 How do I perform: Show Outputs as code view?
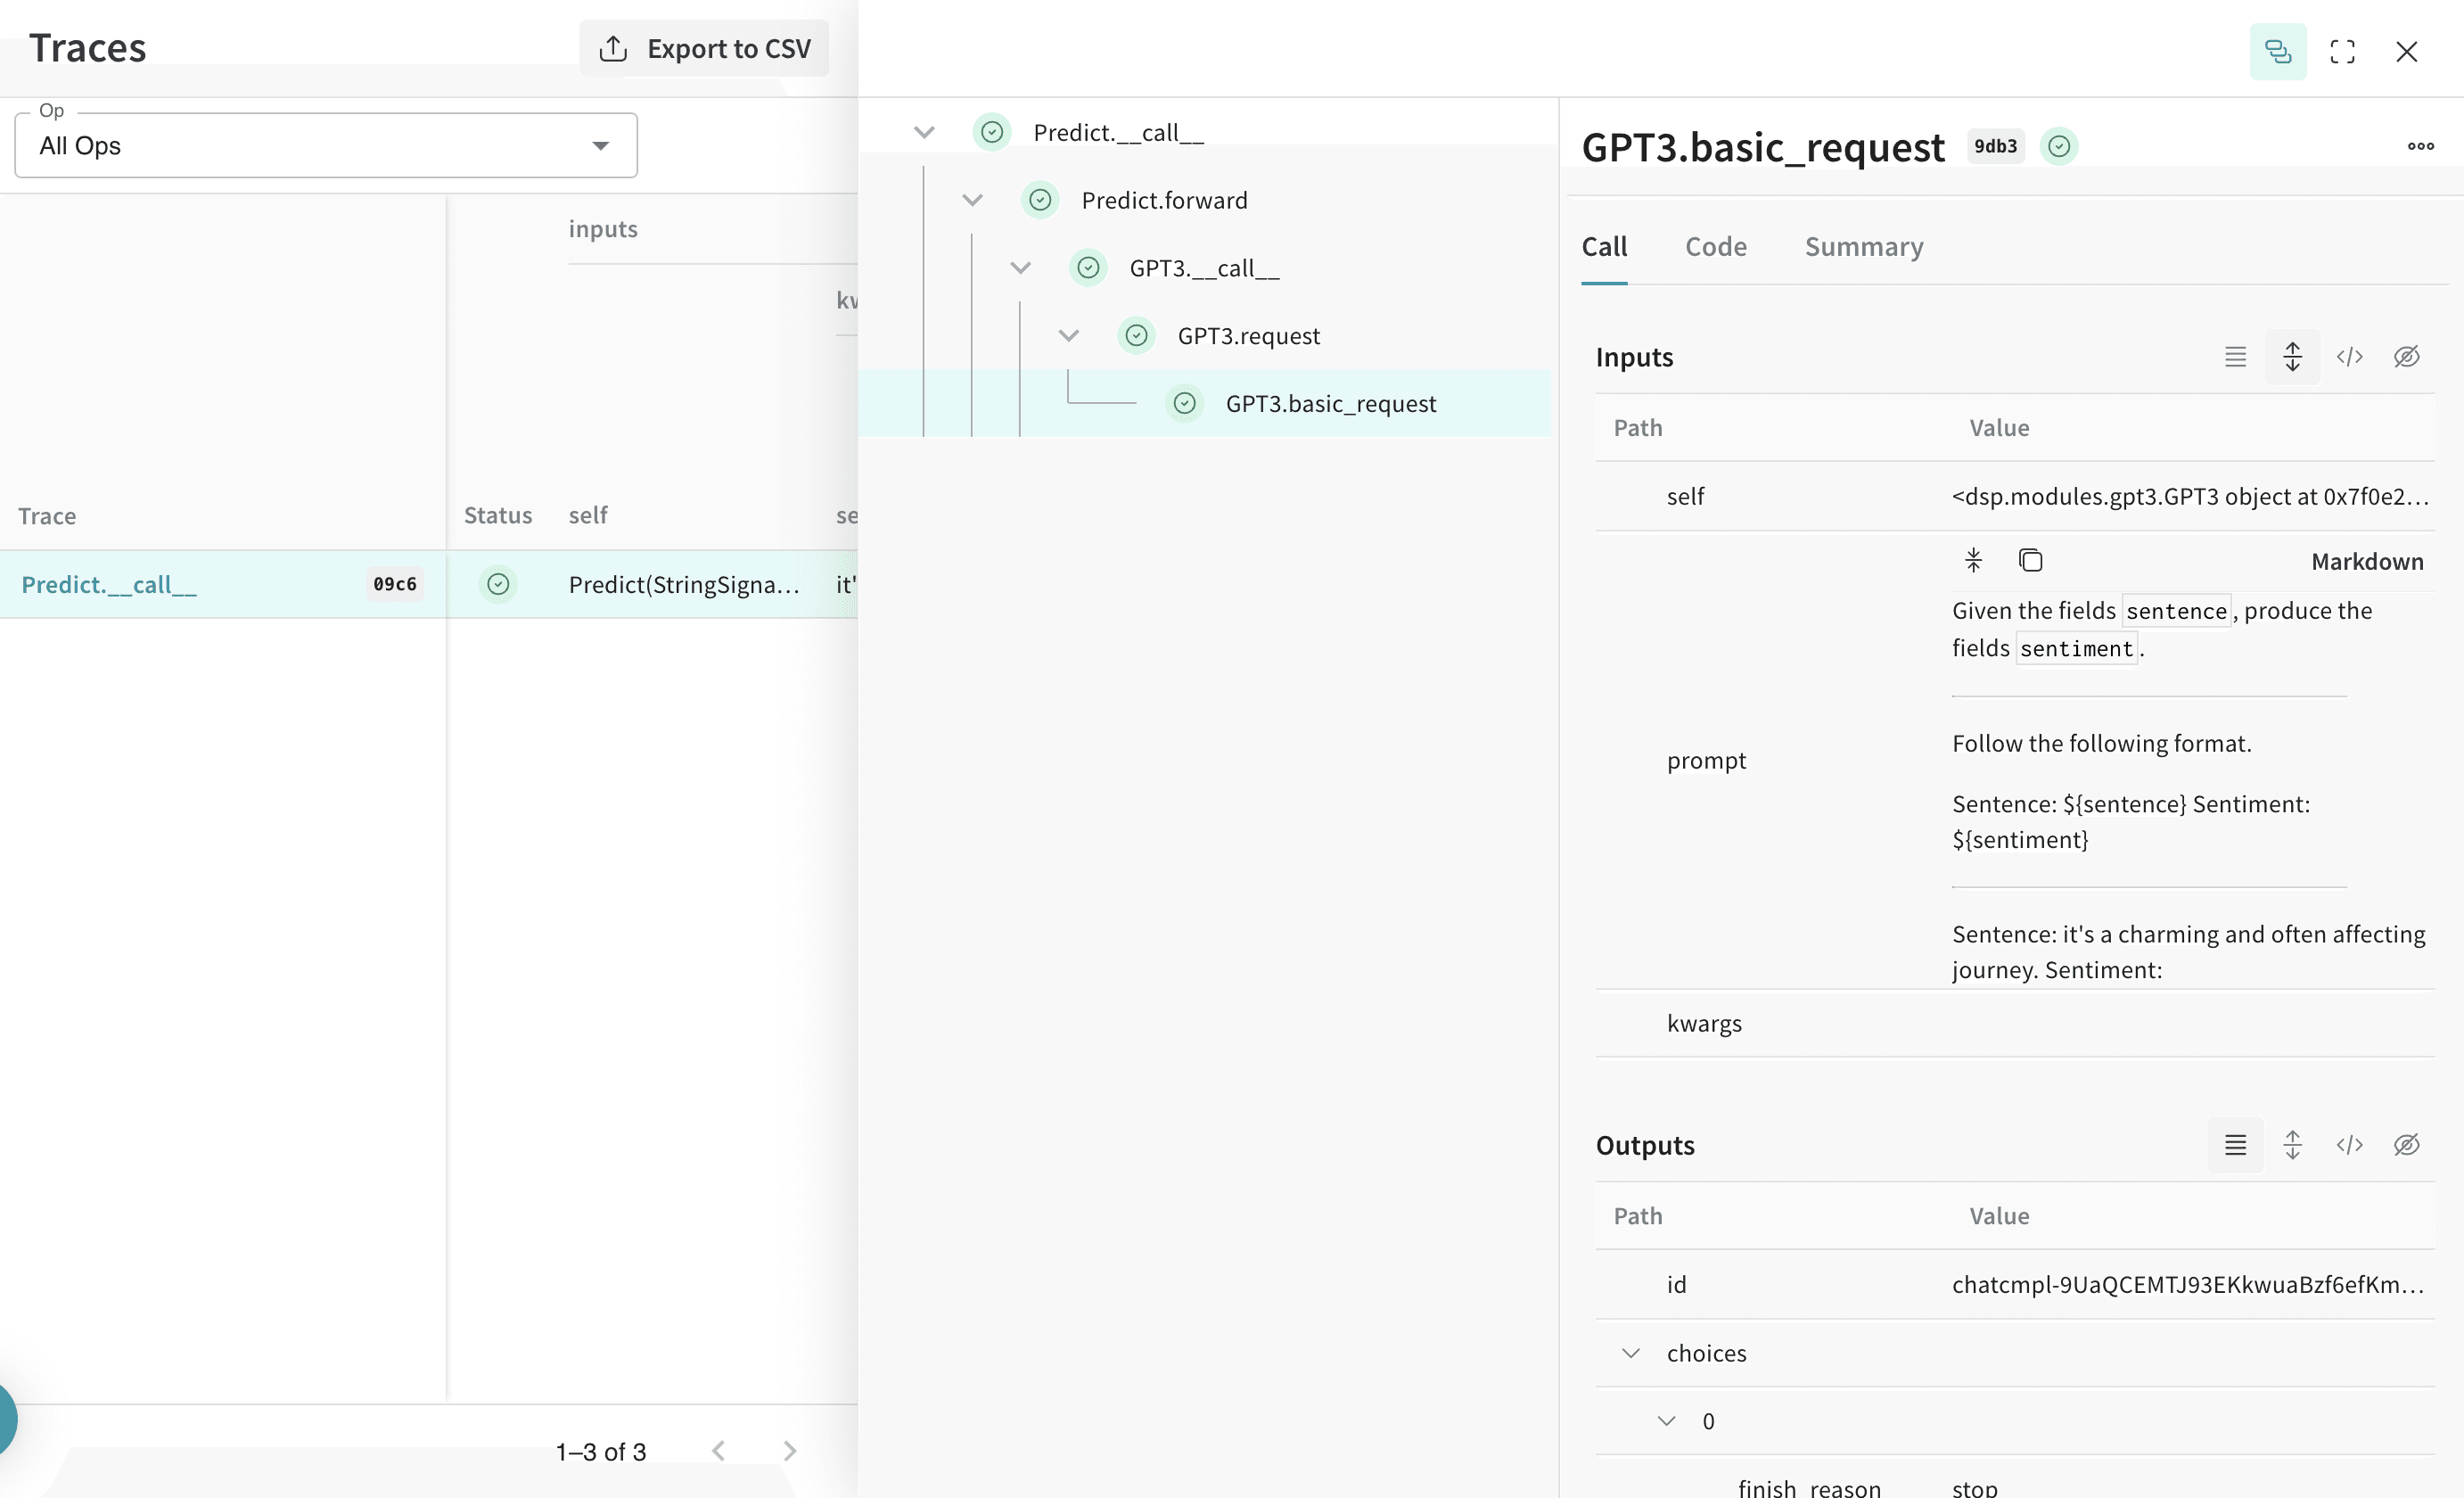pyautogui.click(x=2349, y=1145)
